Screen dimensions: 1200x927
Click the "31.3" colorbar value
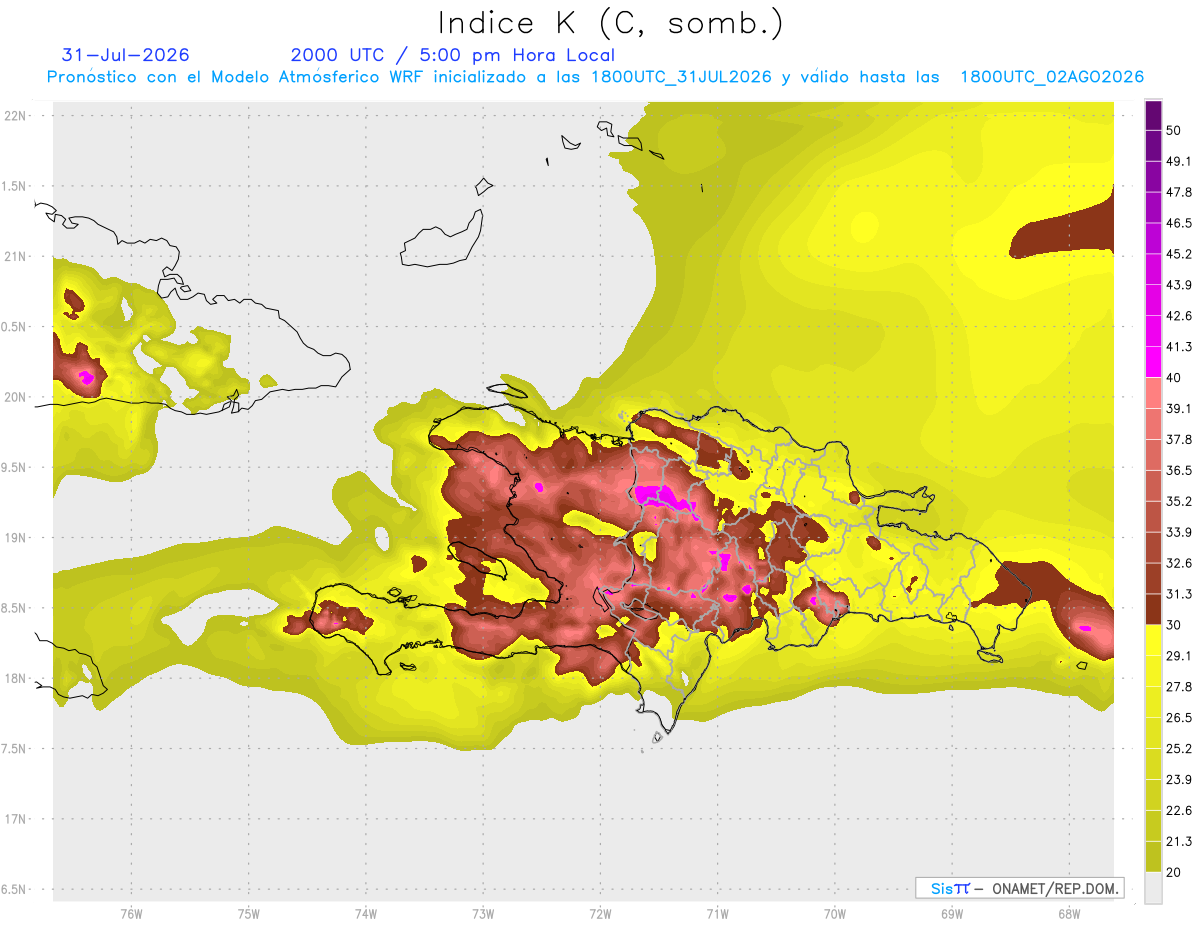click(x=1179, y=594)
